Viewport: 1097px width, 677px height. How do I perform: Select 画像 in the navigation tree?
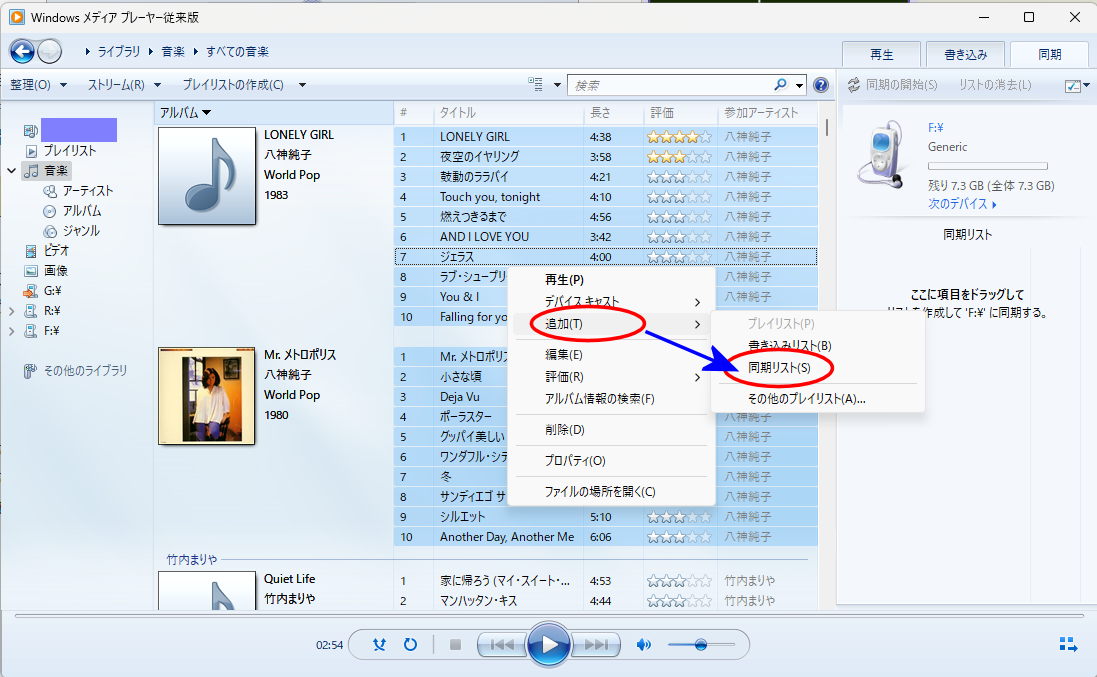click(56, 271)
